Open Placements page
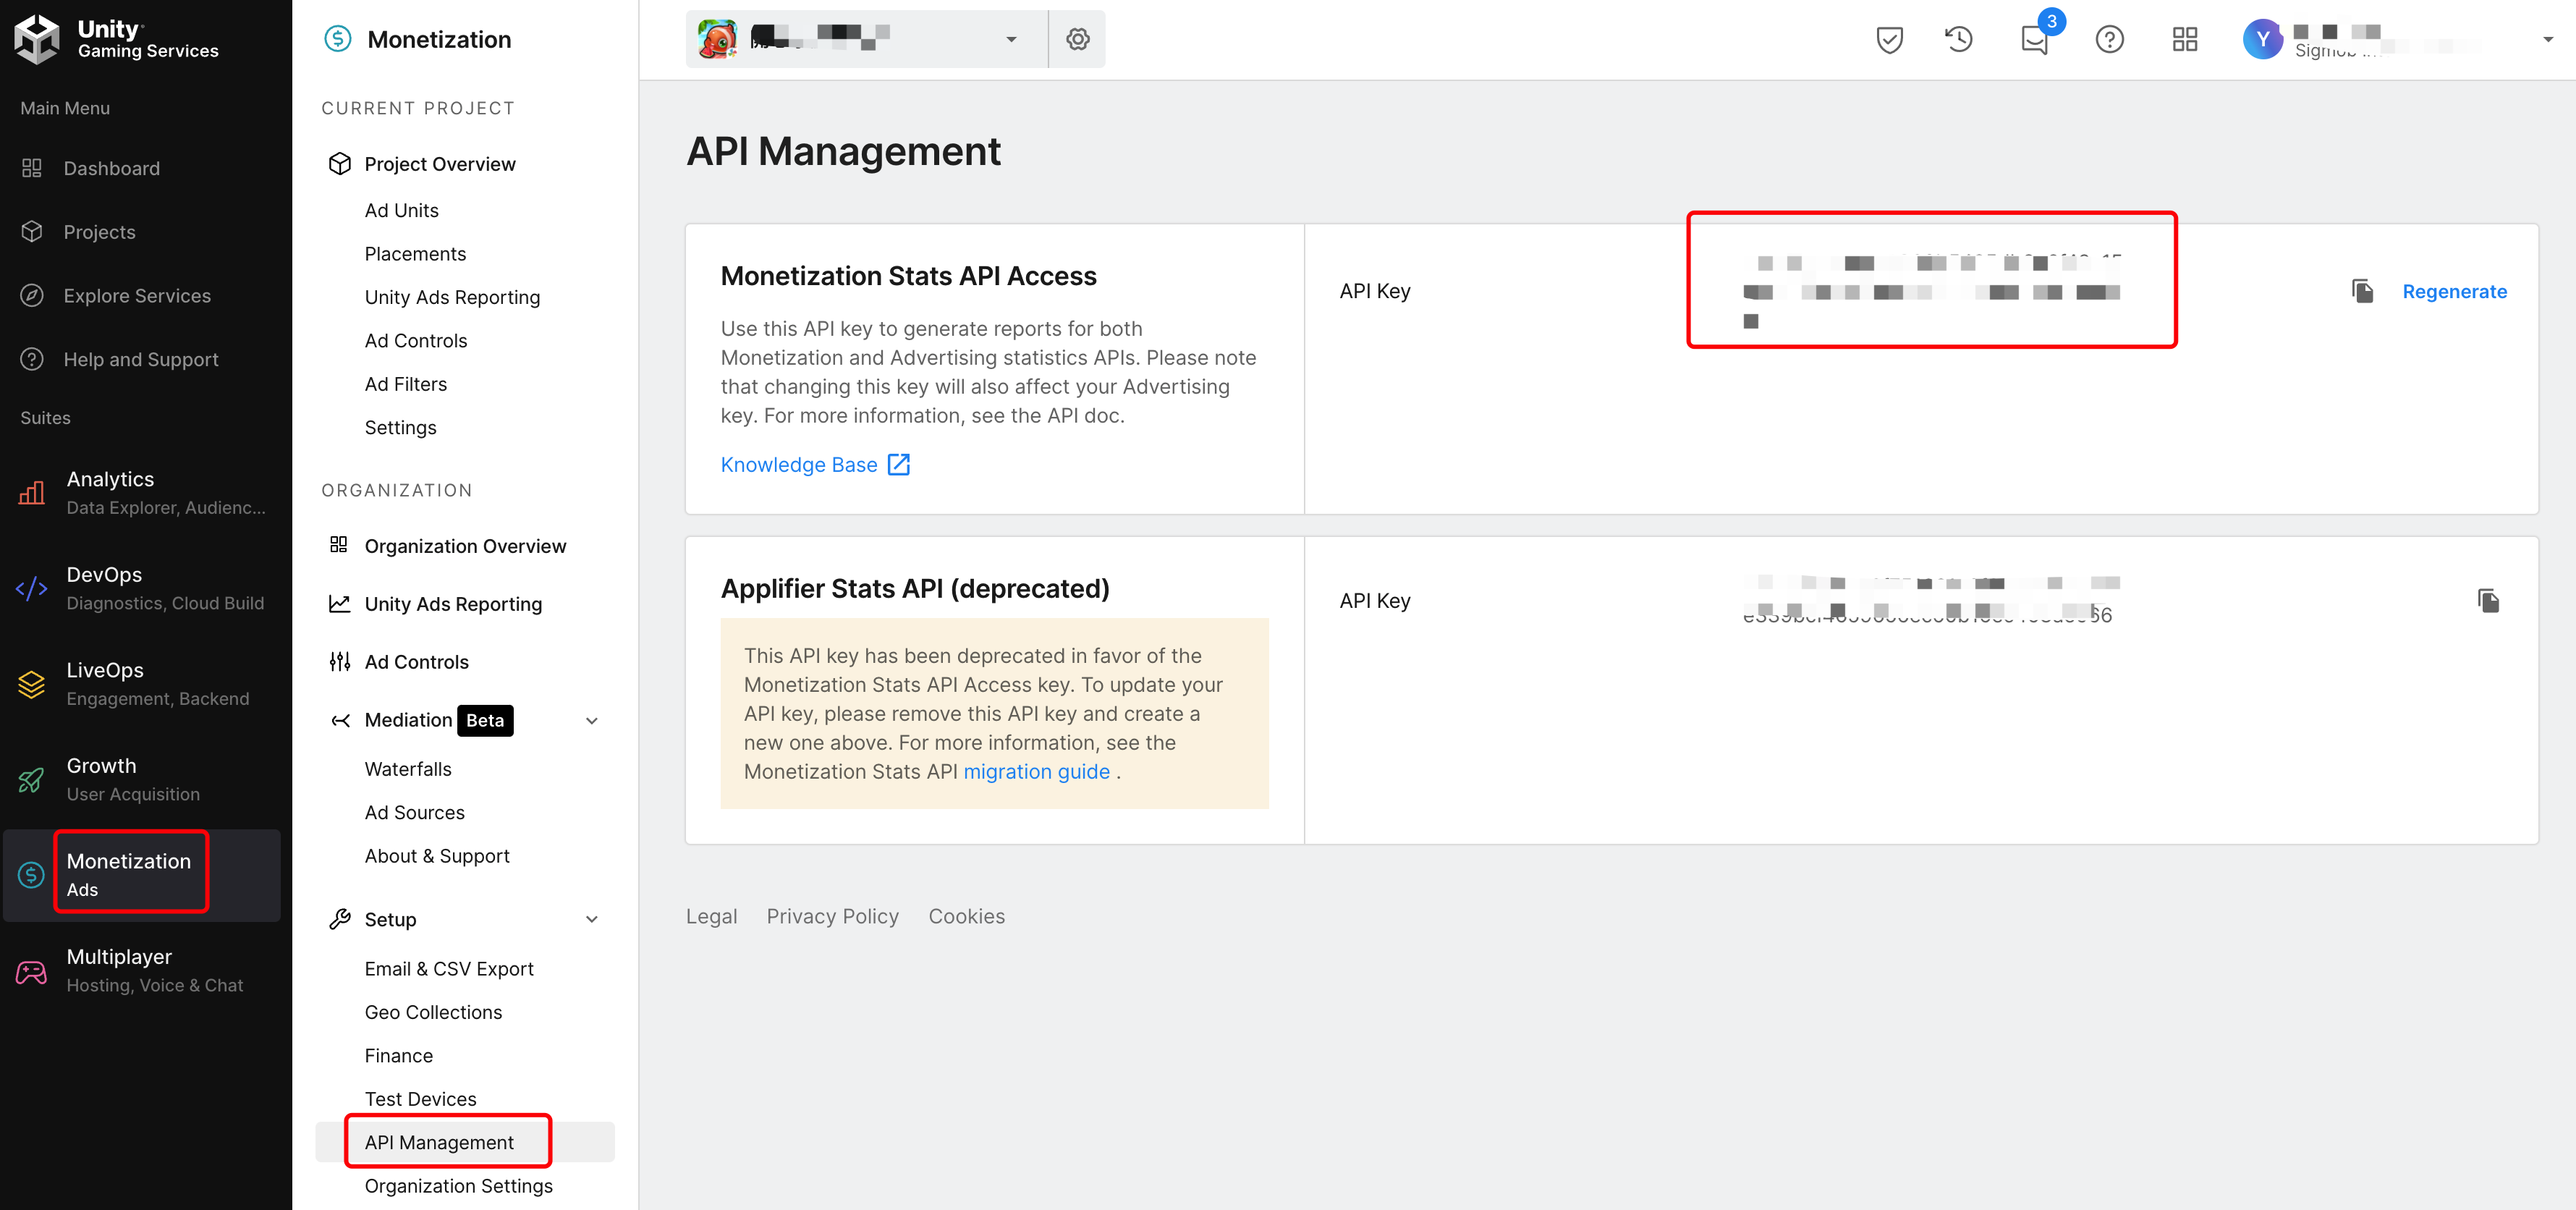This screenshot has width=2576, height=1210. tap(415, 254)
